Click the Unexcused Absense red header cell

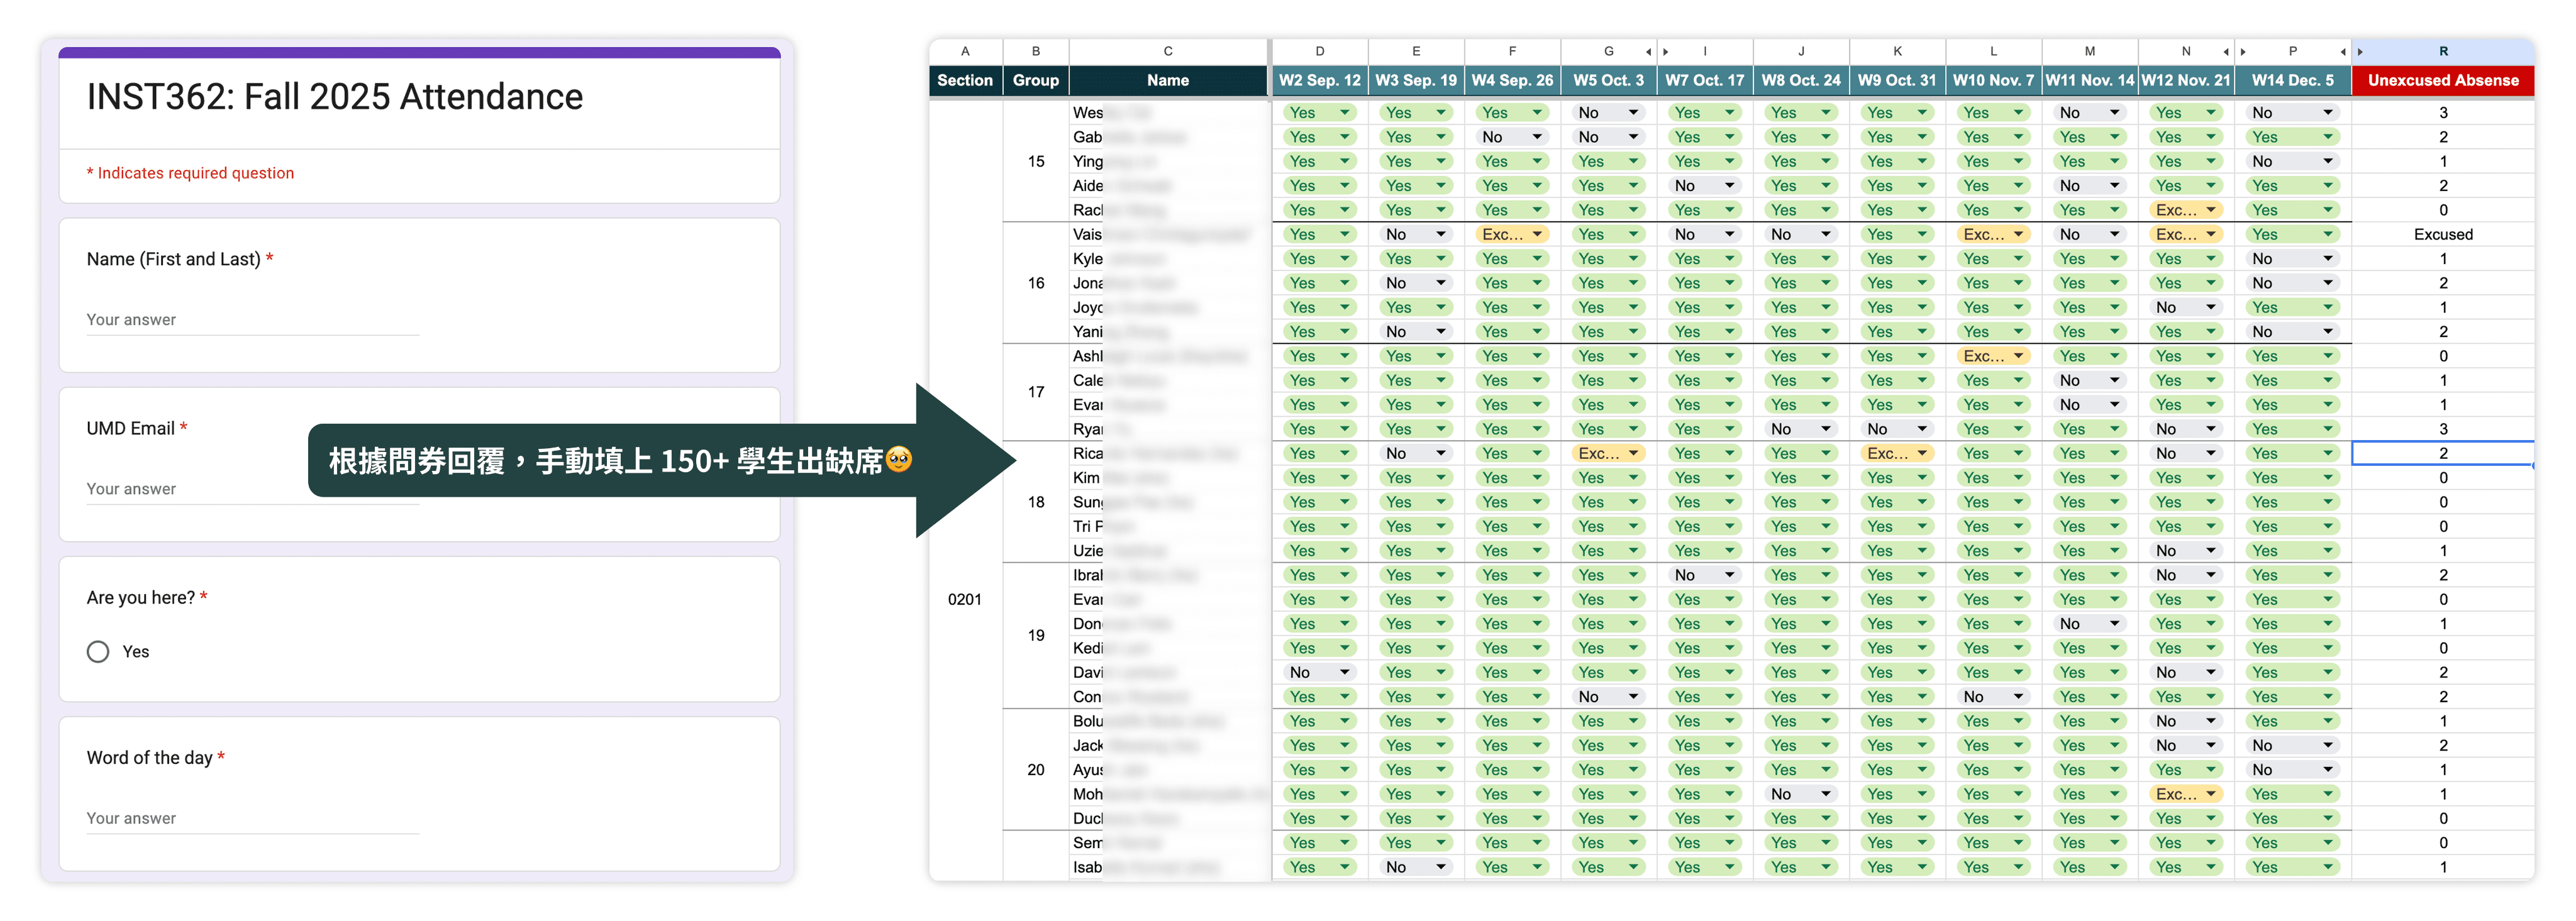pyautogui.click(x=2443, y=81)
